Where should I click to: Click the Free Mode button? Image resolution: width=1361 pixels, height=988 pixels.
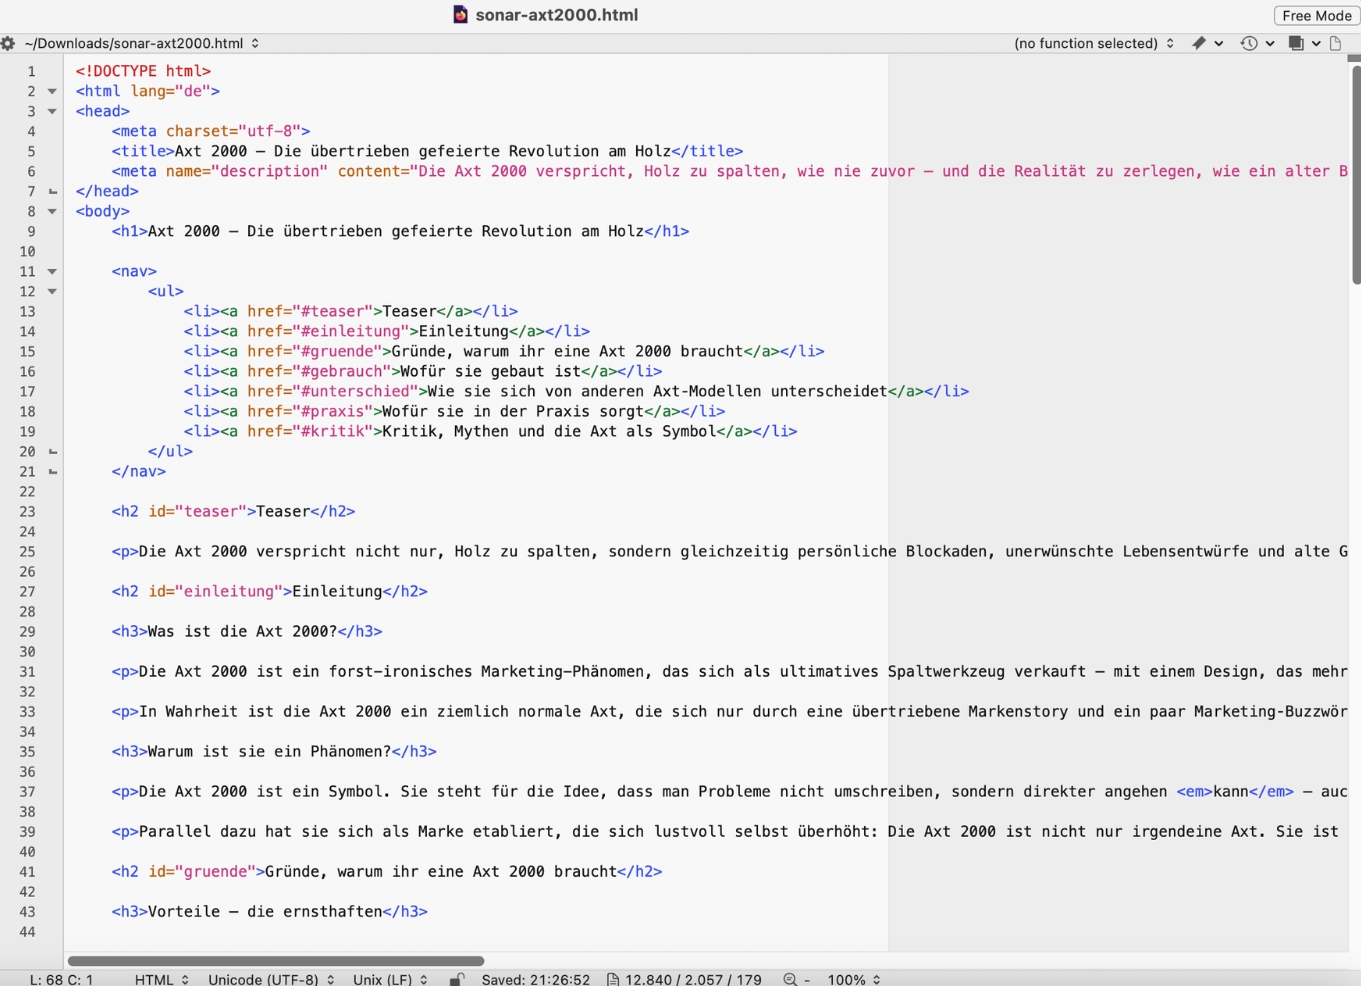click(x=1315, y=15)
